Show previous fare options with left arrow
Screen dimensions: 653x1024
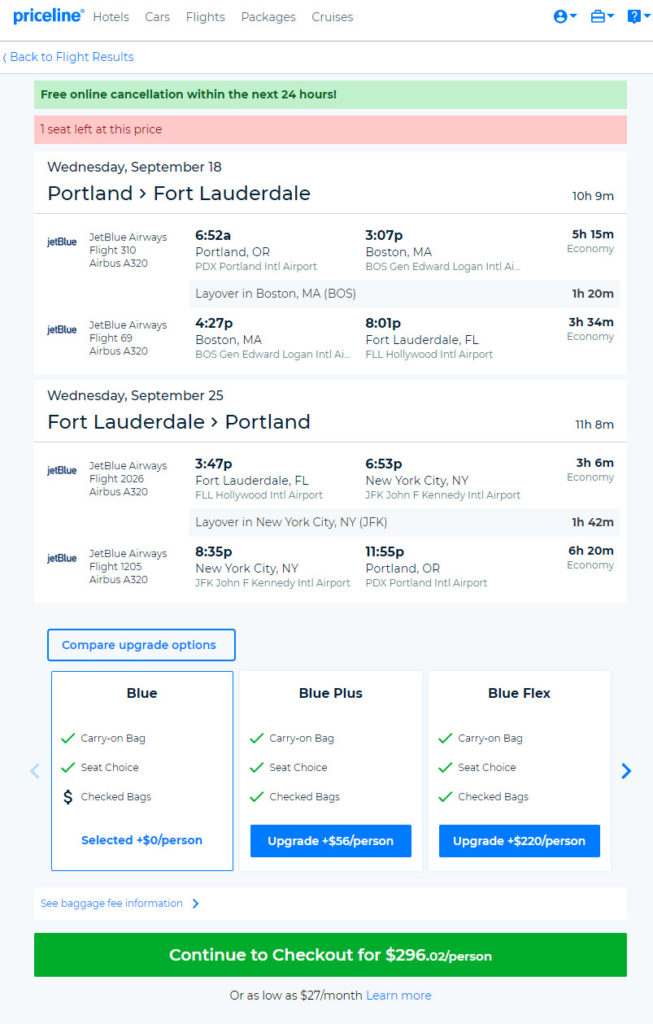(35, 771)
